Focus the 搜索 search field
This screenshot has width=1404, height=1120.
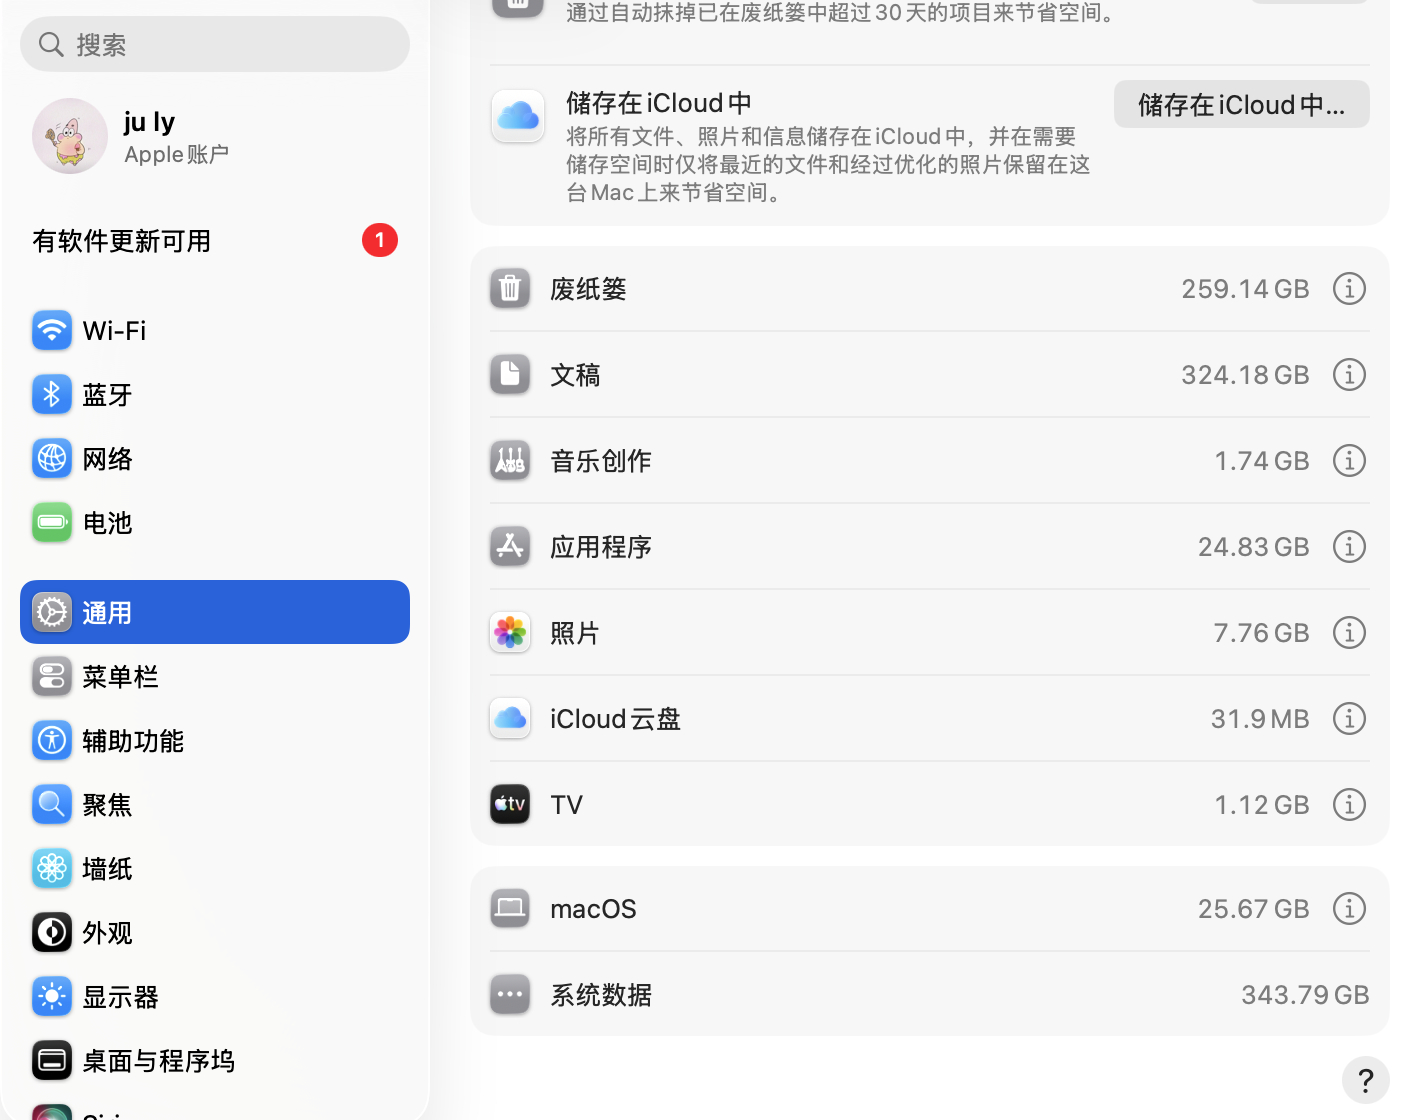click(x=215, y=44)
